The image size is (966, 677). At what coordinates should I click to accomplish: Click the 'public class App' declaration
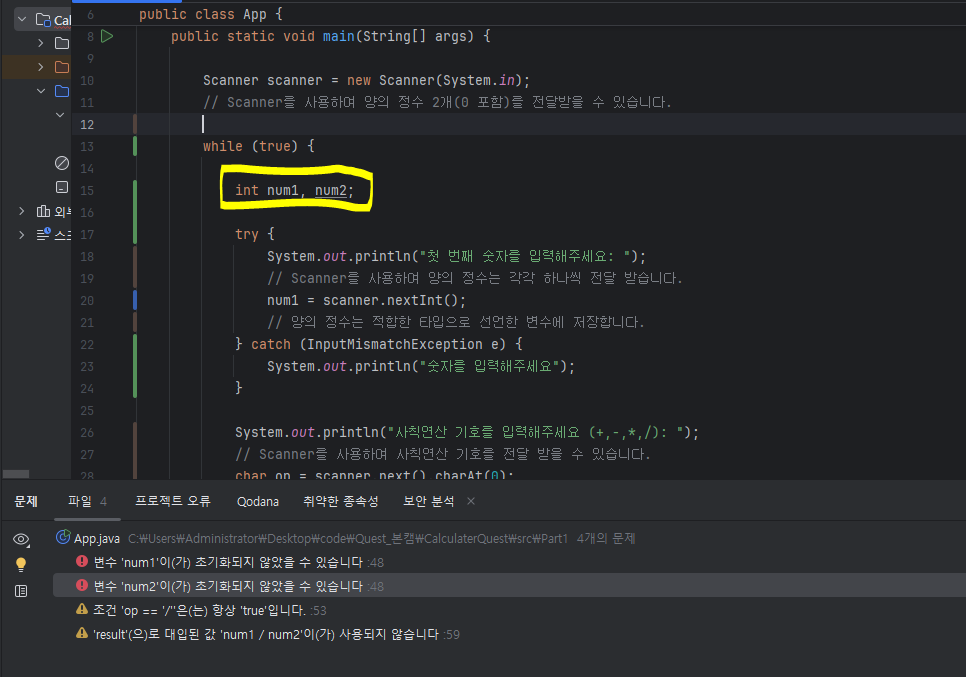tap(211, 14)
